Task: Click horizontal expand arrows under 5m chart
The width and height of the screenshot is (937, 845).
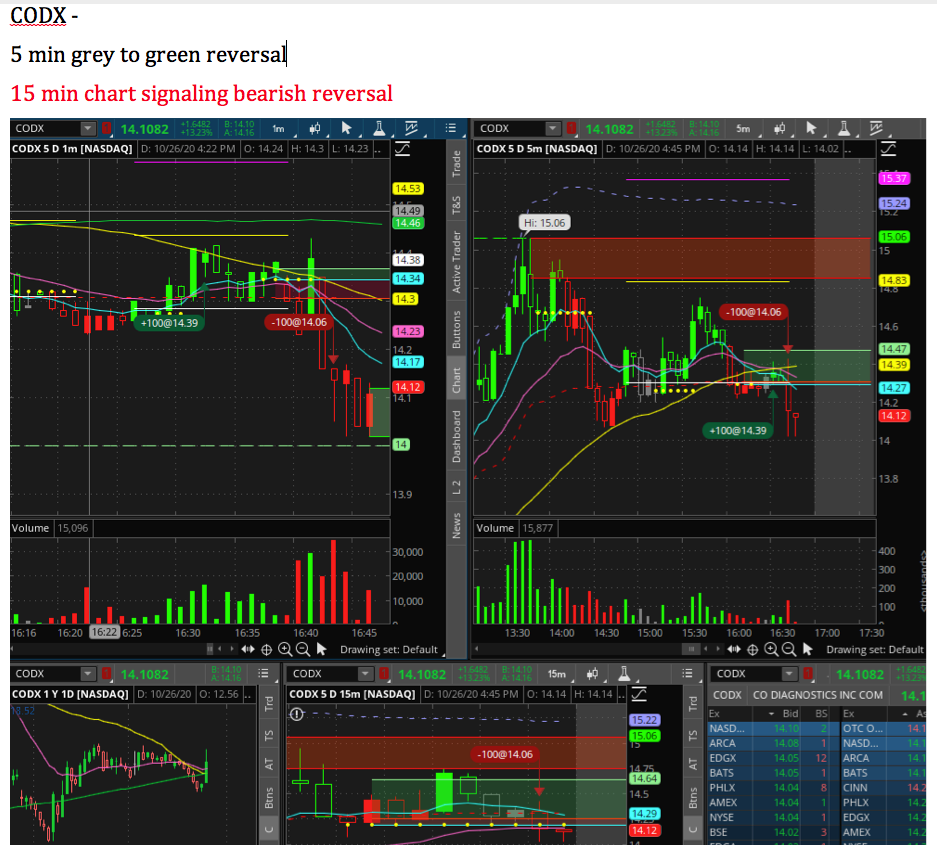Action: click(734, 650)
